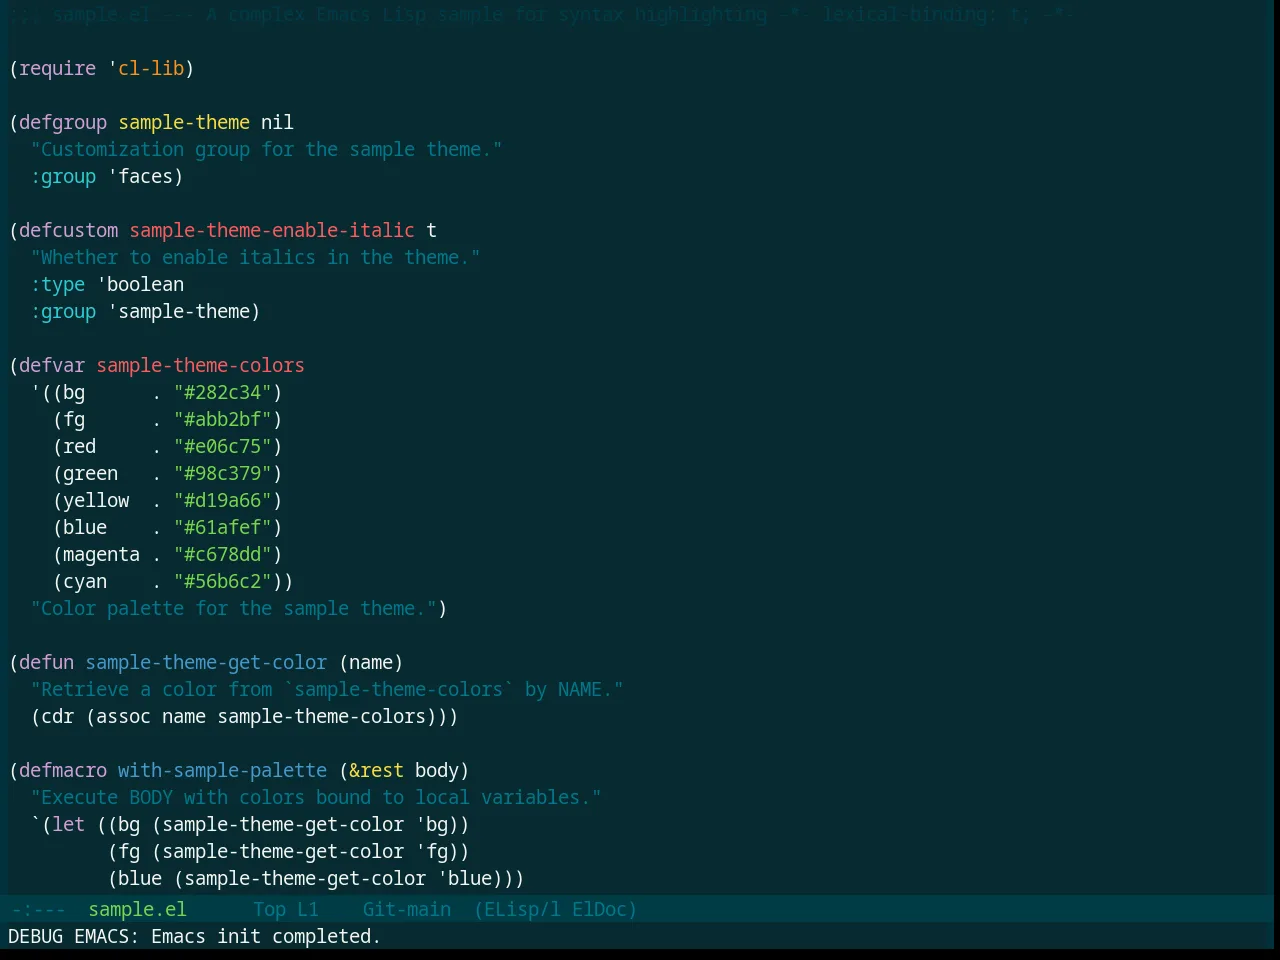Click the "#61afef" color string
The width and height of the screenshot is (1280, 960).
(222, 527)
